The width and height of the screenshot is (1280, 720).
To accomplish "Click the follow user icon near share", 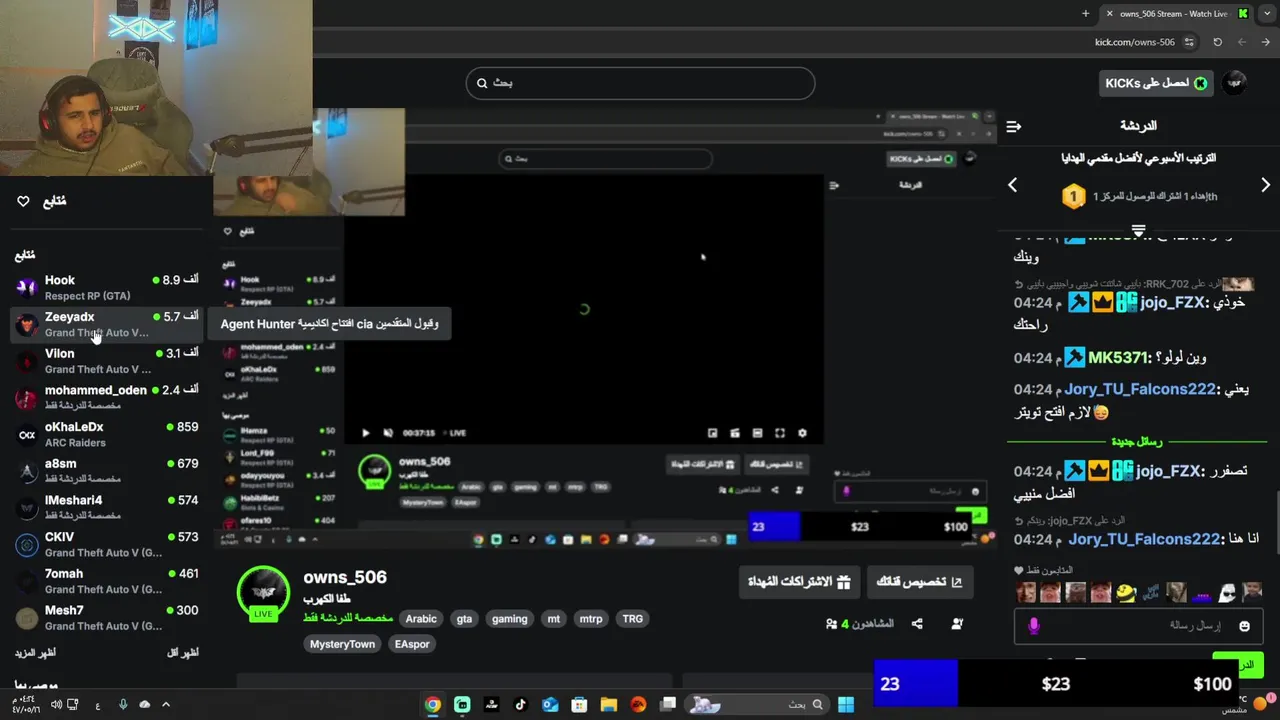I will click(957, 624).
